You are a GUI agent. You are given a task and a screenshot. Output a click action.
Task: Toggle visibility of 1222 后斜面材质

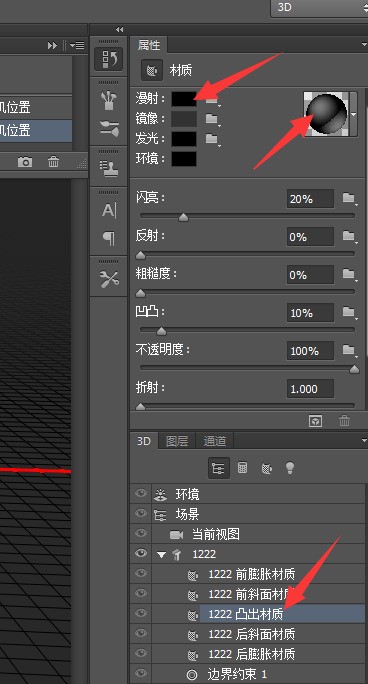coord(141,633)
